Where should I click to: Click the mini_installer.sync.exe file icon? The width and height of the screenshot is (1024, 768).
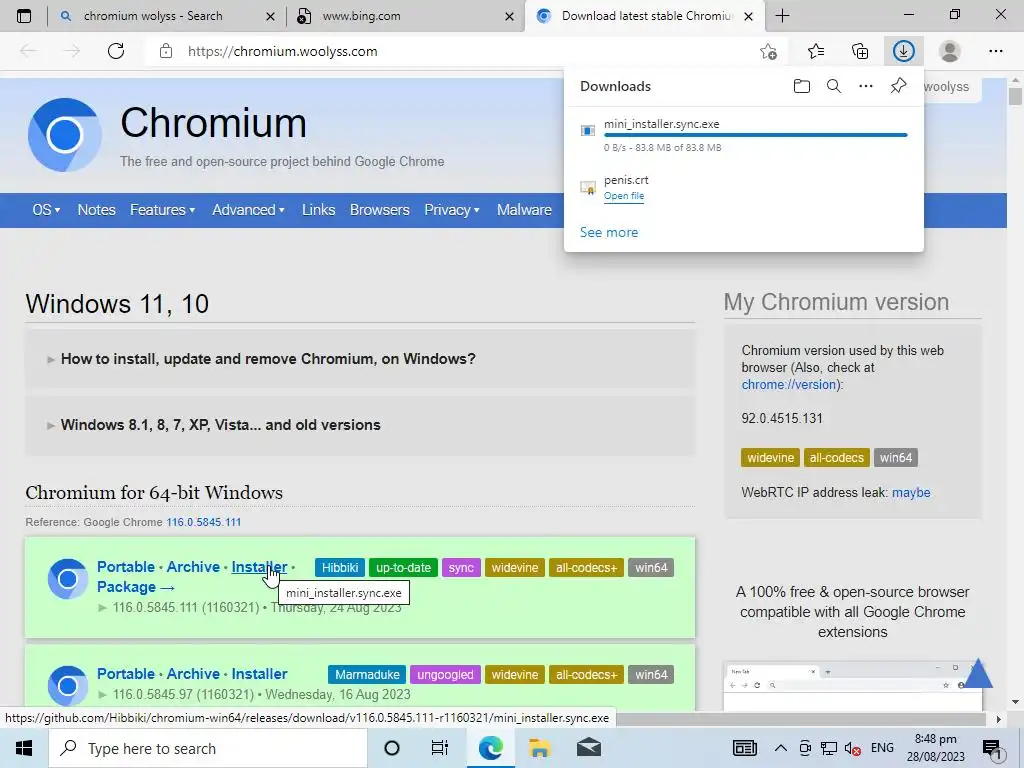pos(588,131)
